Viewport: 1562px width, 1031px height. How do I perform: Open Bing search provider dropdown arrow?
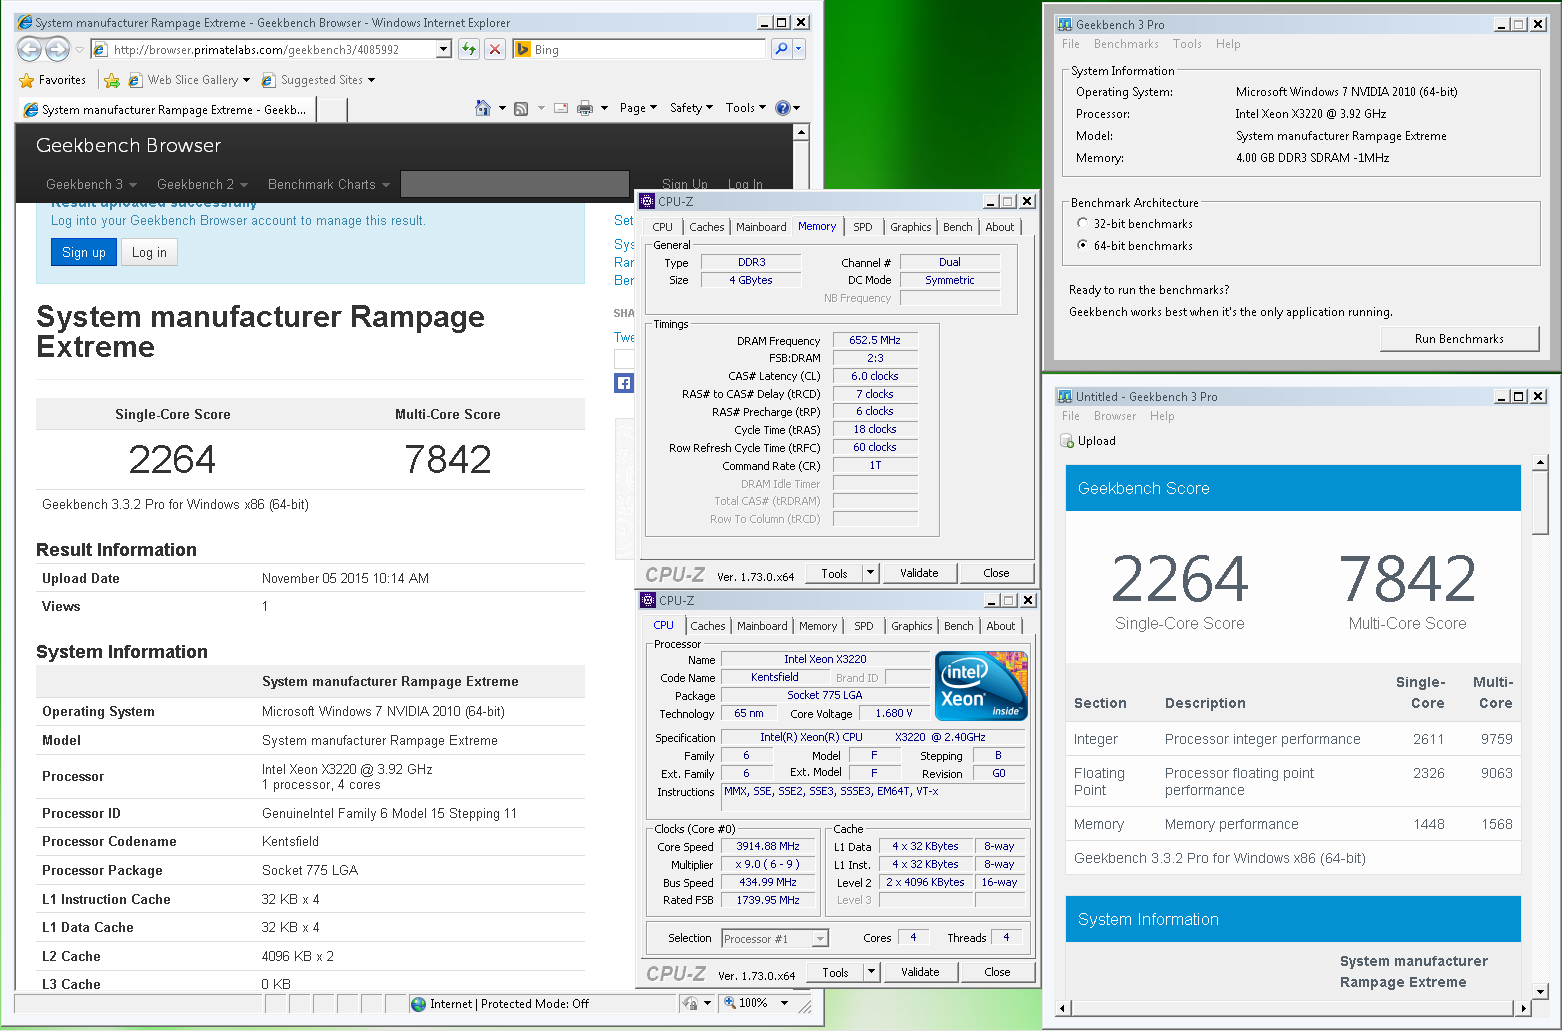(x=798, y=49)
